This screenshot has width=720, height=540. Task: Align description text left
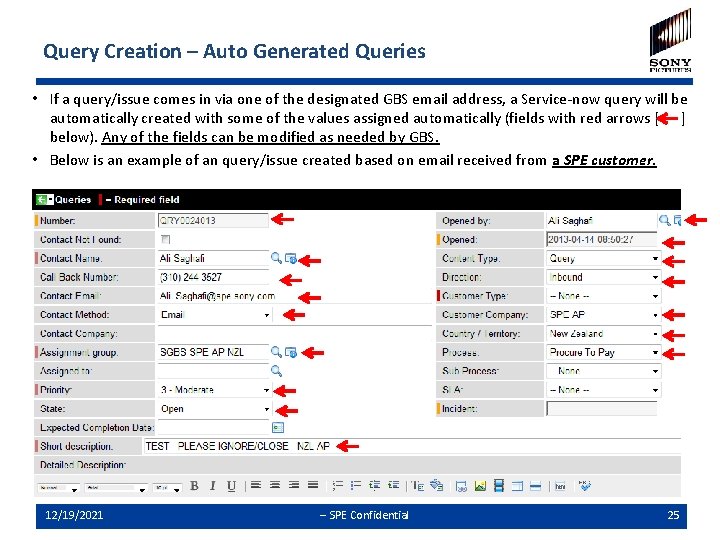[x=256, y=485]
